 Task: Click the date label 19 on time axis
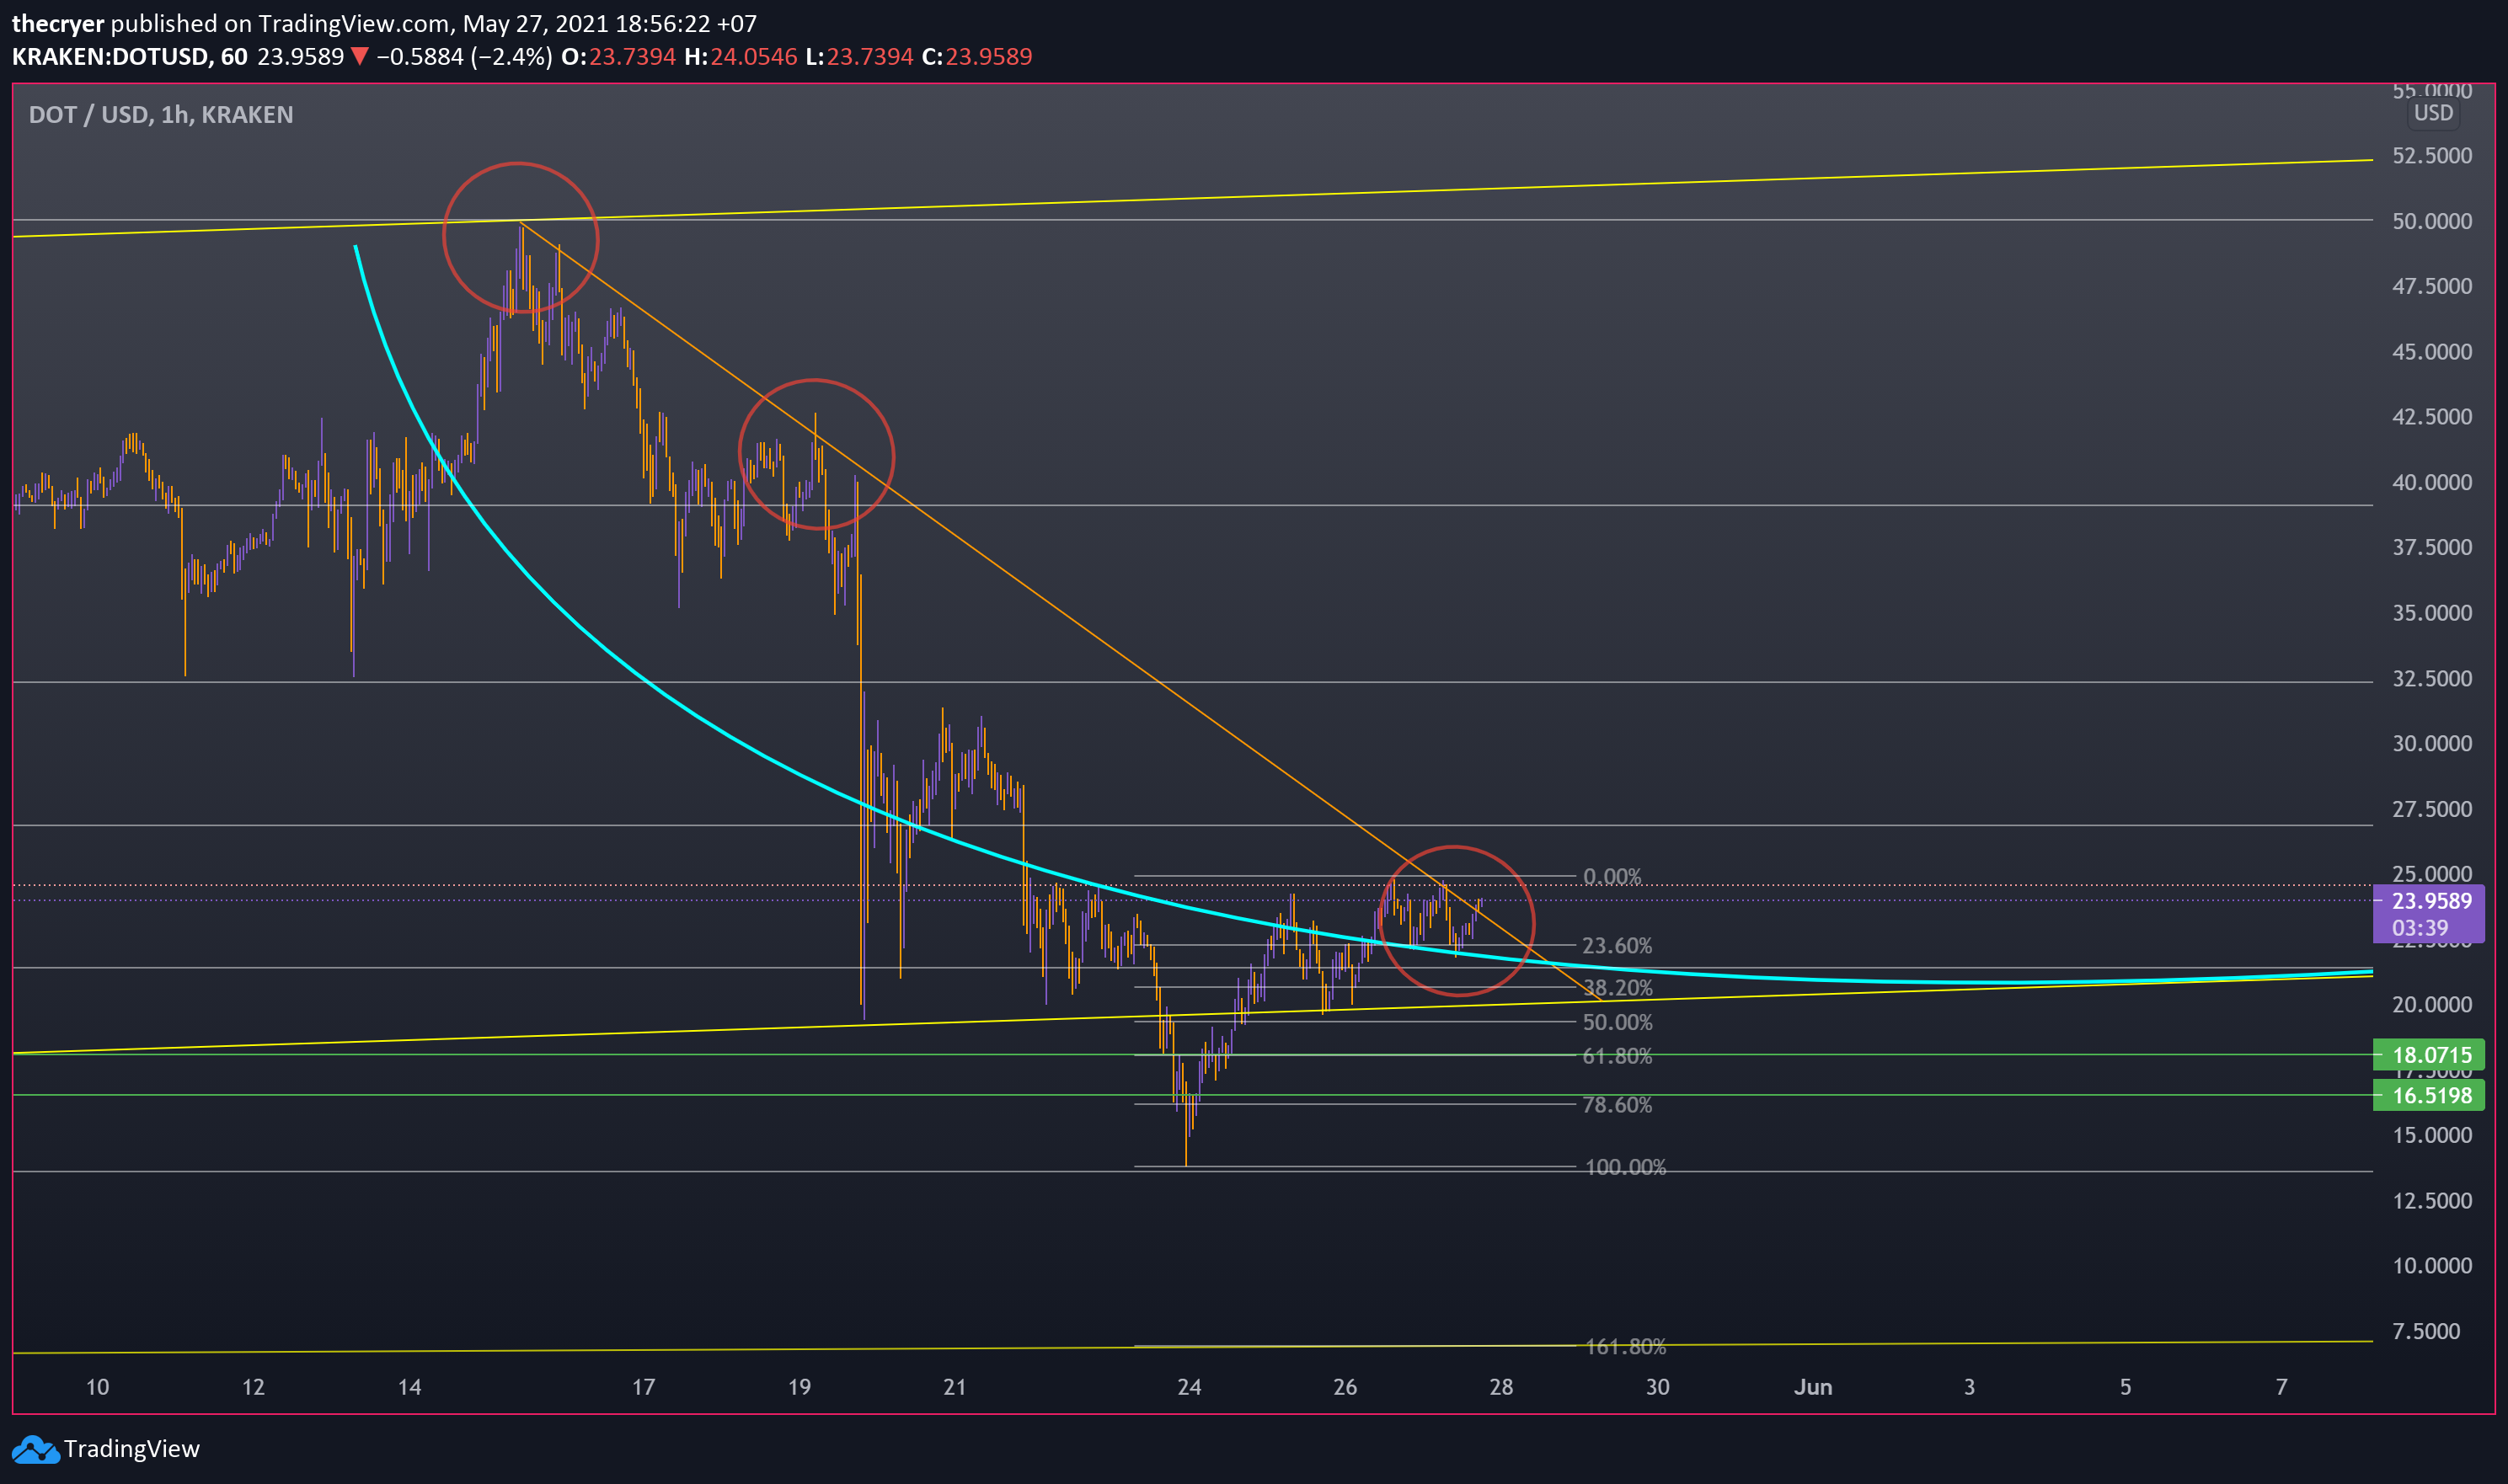click(x=799, y=1387)
